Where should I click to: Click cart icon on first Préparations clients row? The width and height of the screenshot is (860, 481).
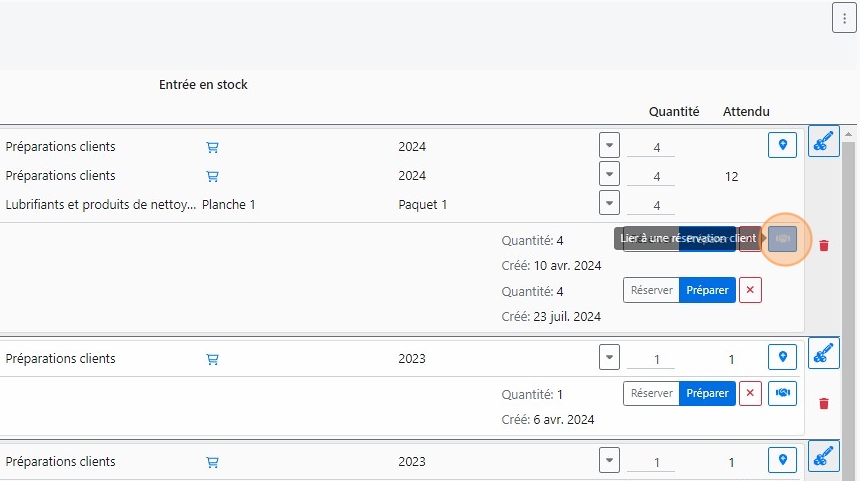tap(212, 147)
